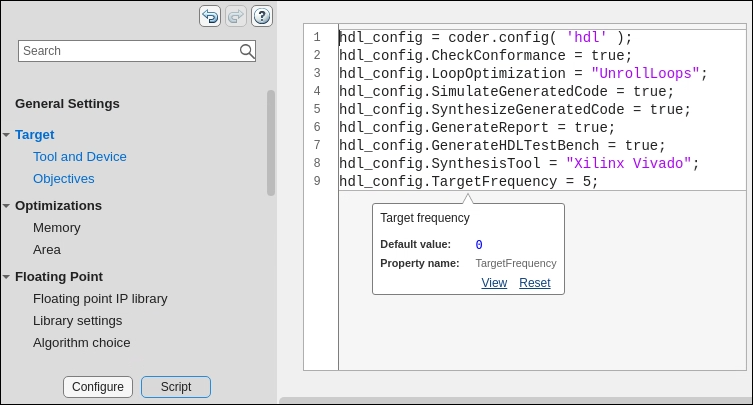The width and height of the screenshot is (753, 405).
Task: Open the Objectives settings page
Action: (x=64, y=179)
